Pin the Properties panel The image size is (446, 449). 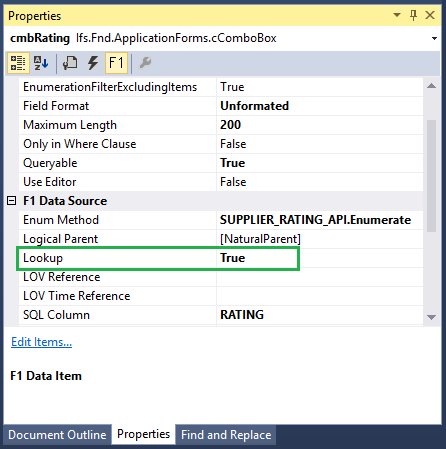click(x=413, y=15)
